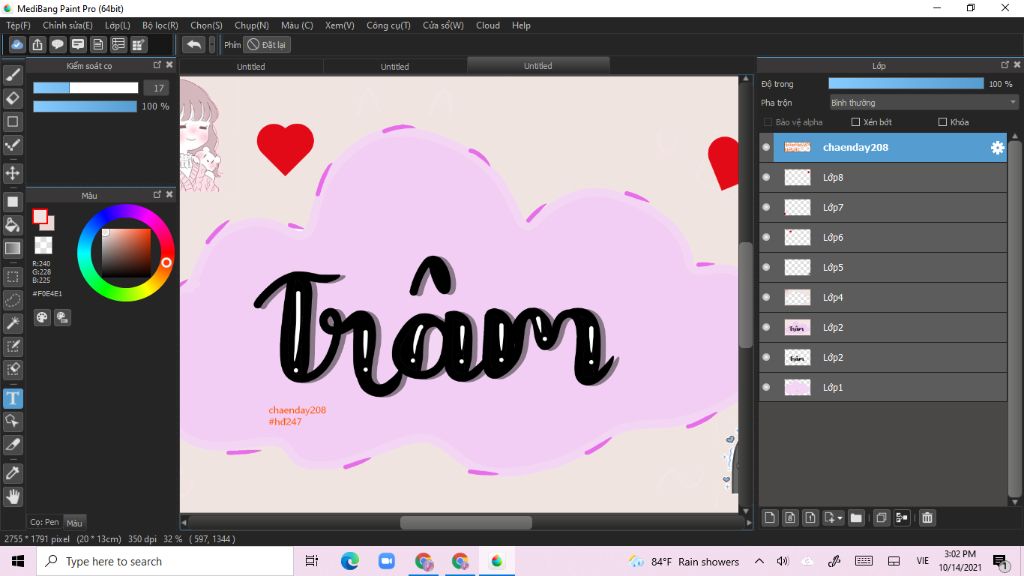Show hidden system tray icons

pyautogui.click(x=759, y=561)
